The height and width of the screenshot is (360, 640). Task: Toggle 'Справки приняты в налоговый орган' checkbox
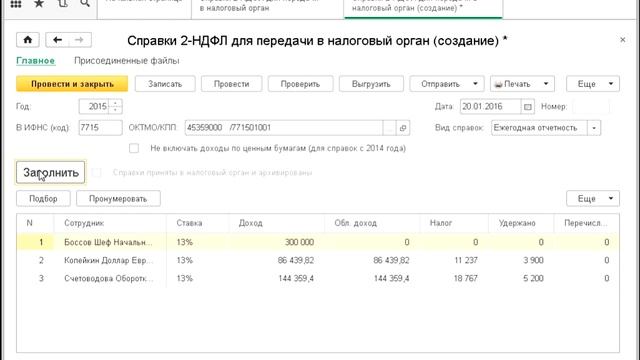point(96,173)
